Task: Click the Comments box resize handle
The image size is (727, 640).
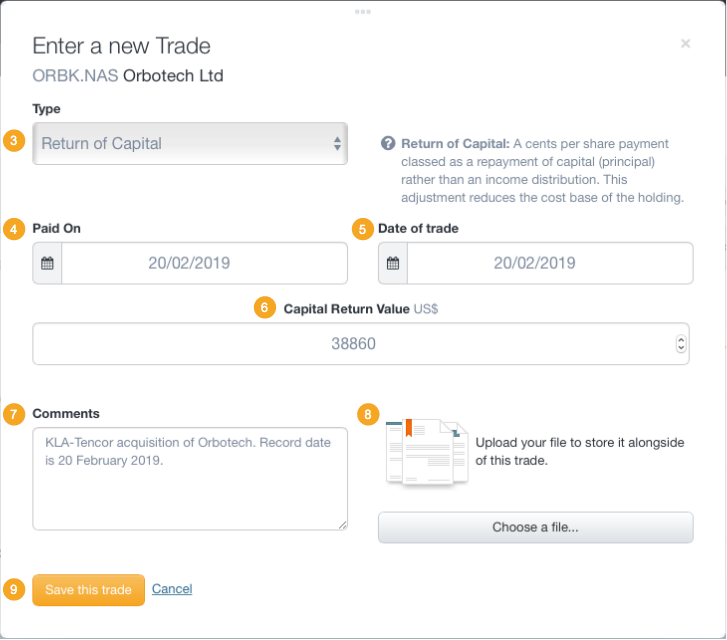Action: [x=343, y=525]
